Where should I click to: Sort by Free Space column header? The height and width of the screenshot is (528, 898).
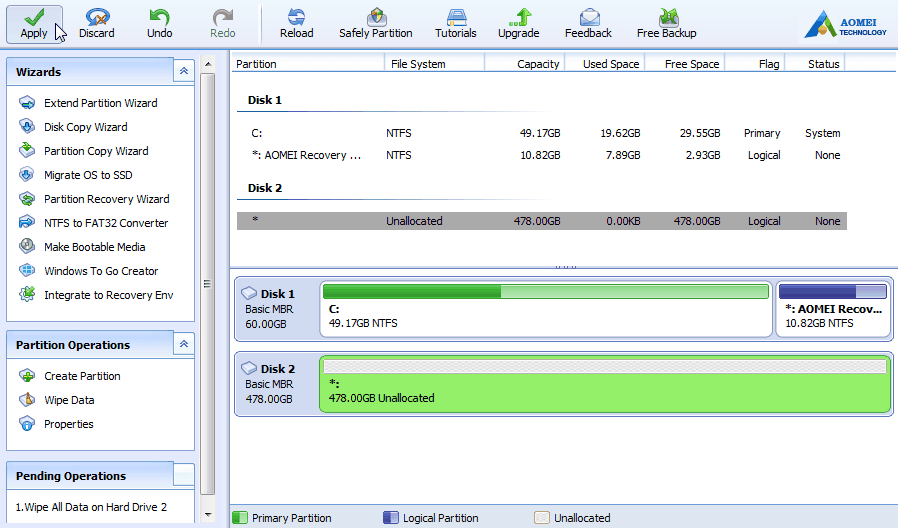coord(685,64)
